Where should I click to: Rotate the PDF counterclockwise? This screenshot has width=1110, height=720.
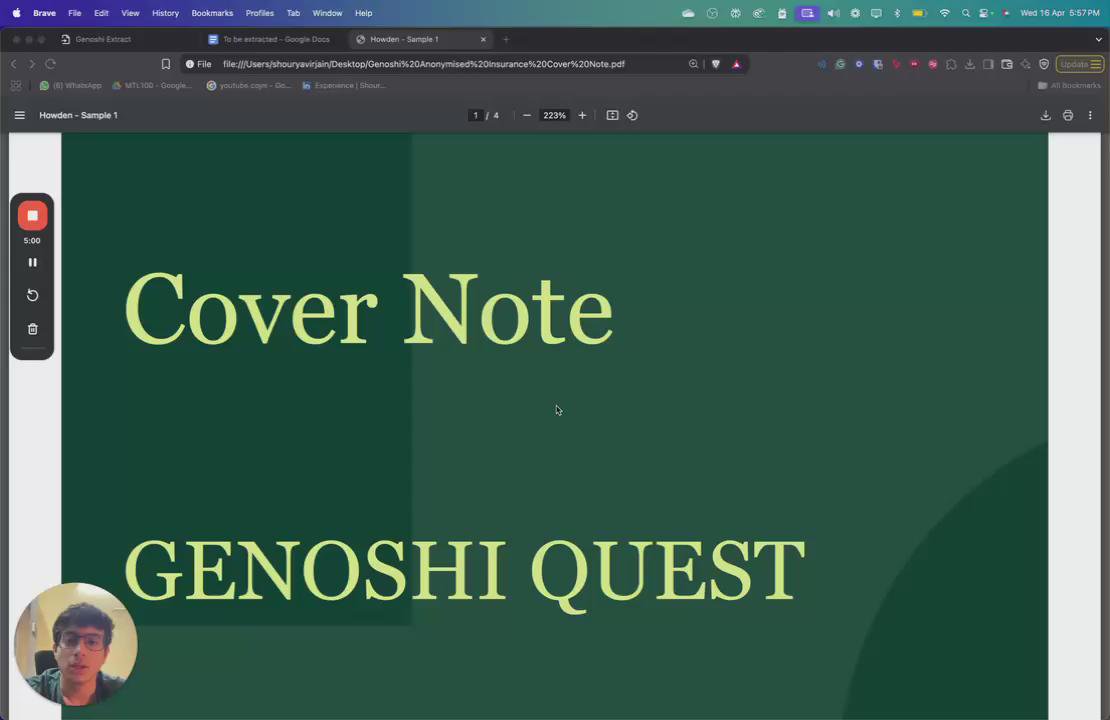632,115
